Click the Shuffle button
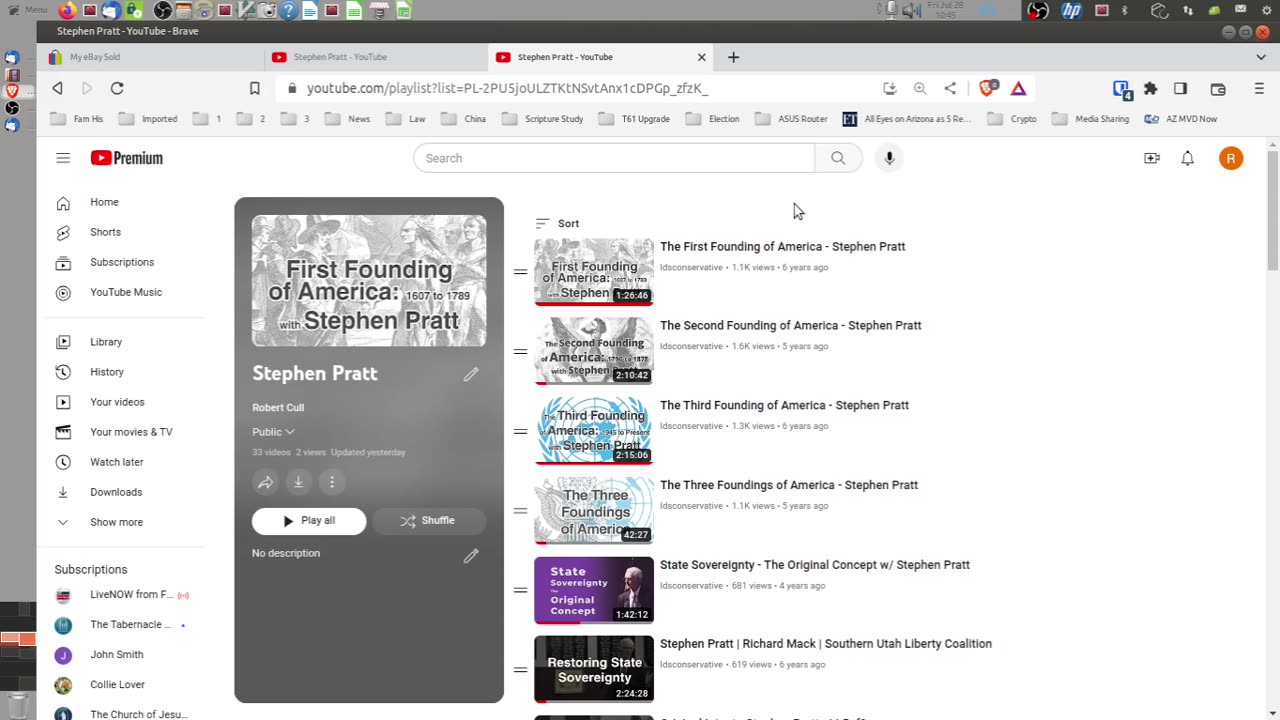This screenshot has width=1280, height=720. tap(428, 521)
